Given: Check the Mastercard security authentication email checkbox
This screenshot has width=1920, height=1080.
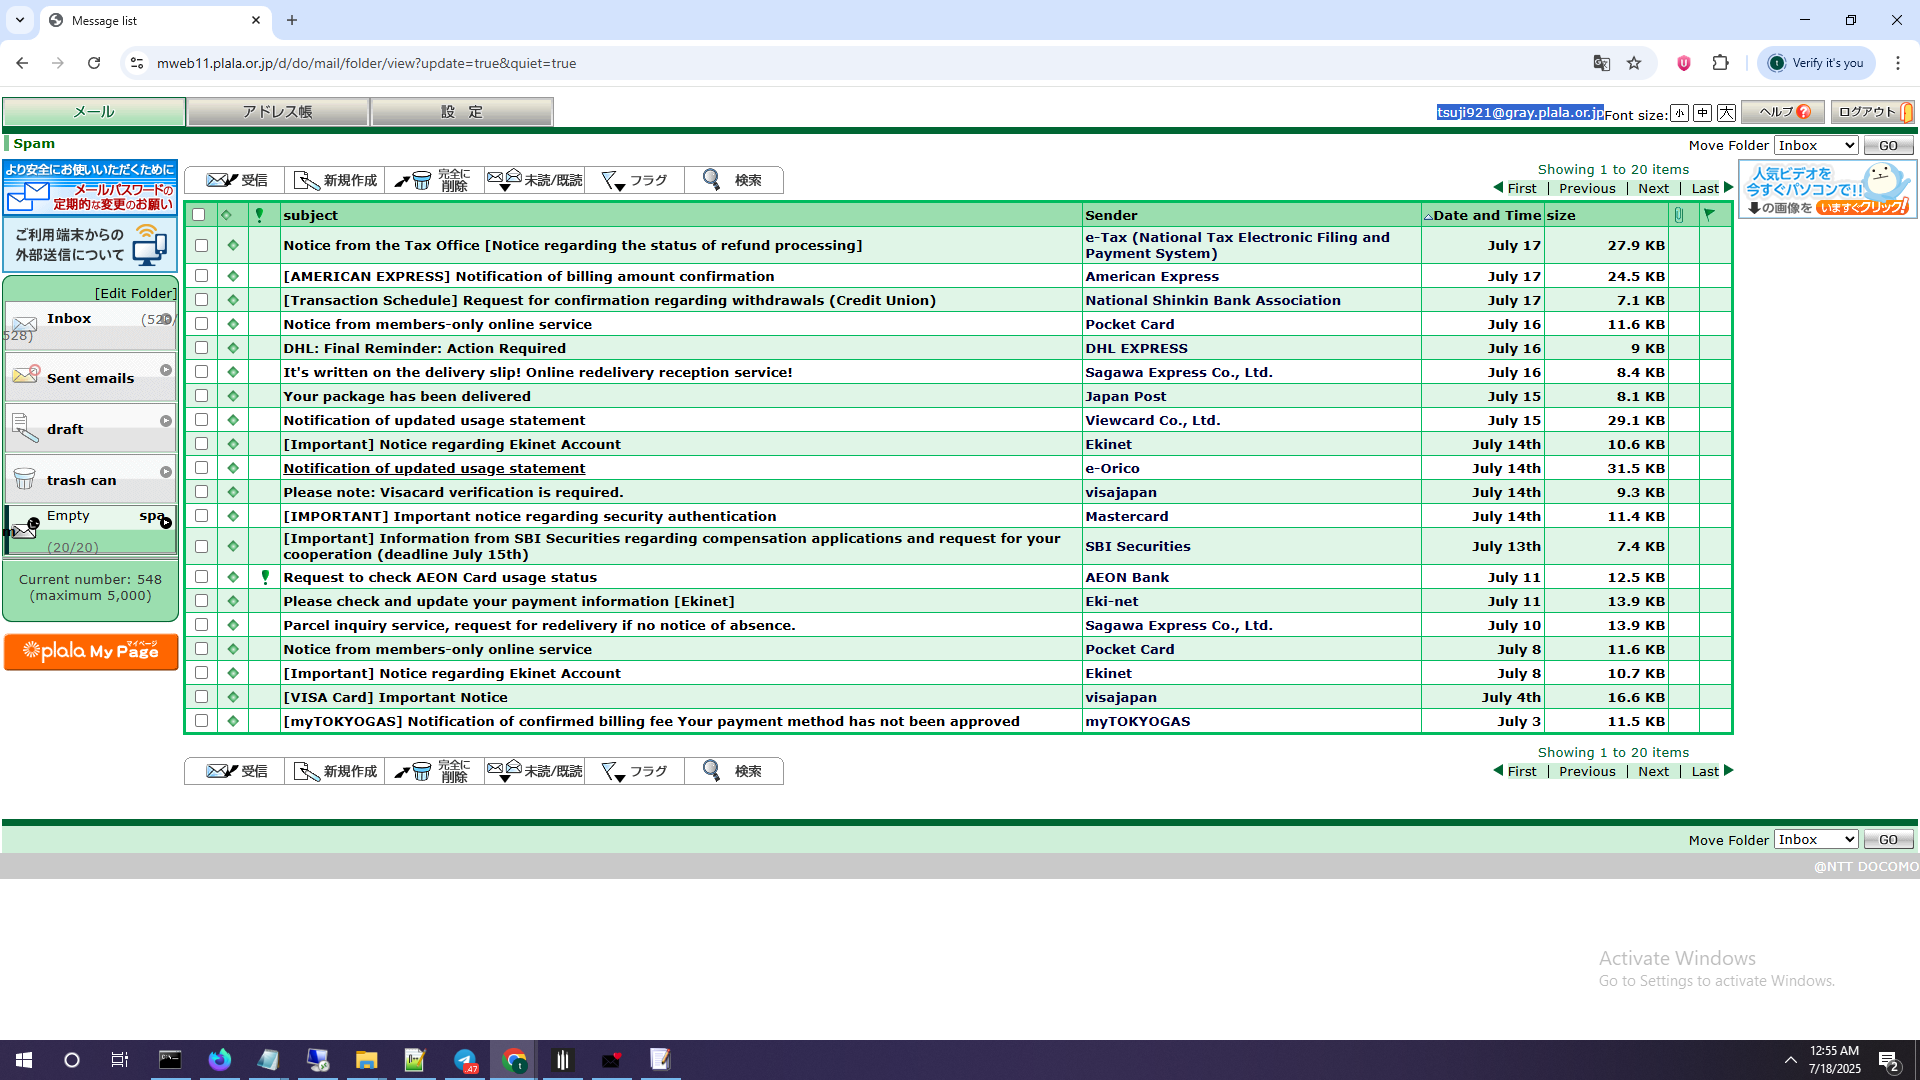Looking at the screenshot, I should [x=201, y=516].
